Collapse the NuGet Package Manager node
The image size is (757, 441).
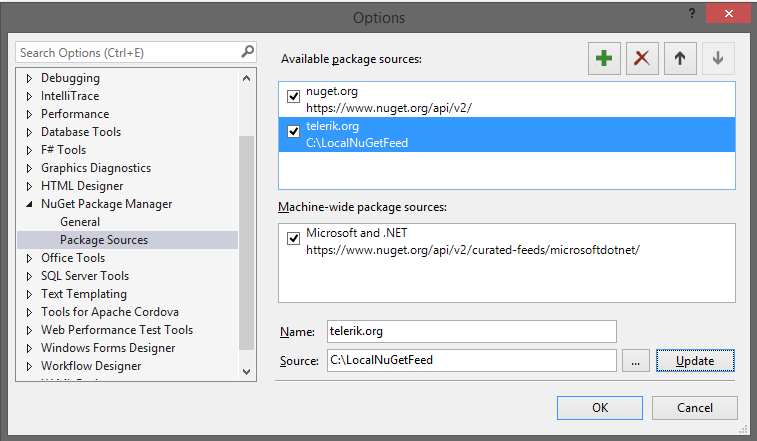(29, 204)
